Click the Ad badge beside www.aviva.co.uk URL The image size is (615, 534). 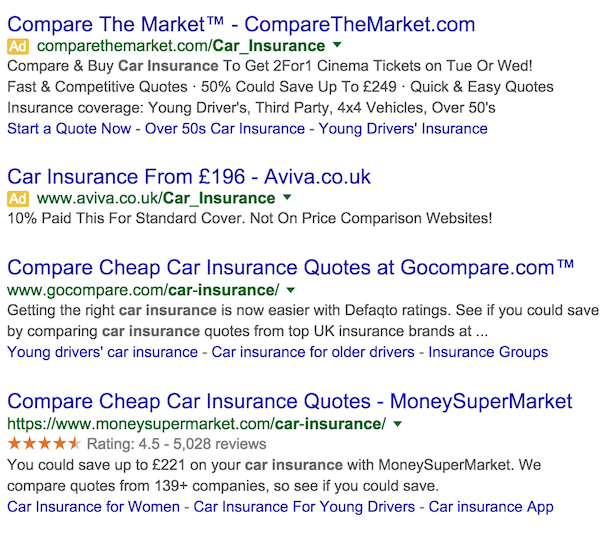click(17, 198)
